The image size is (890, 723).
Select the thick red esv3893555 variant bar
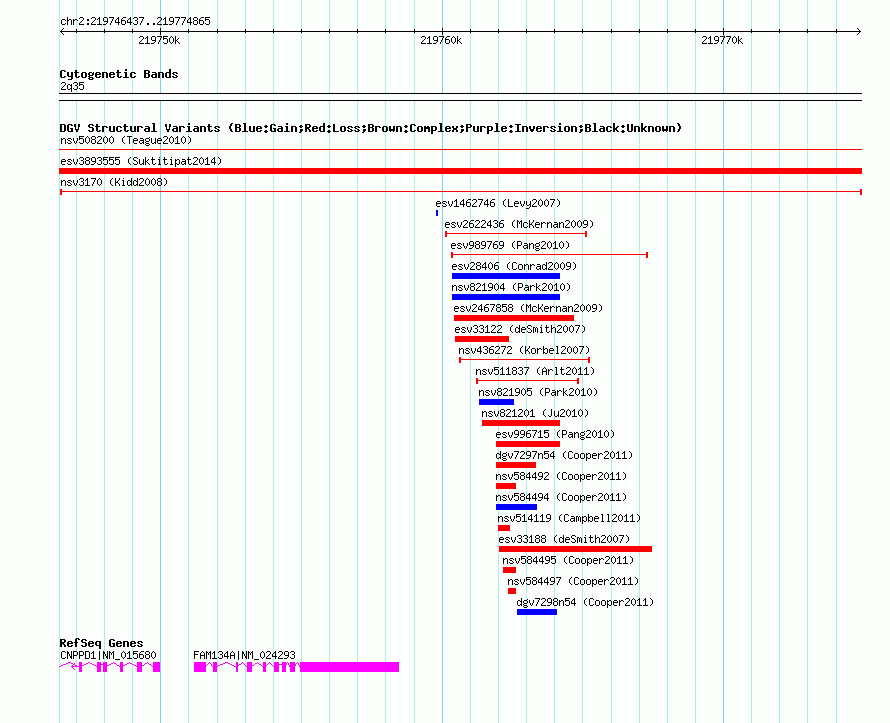pos(460,171)
